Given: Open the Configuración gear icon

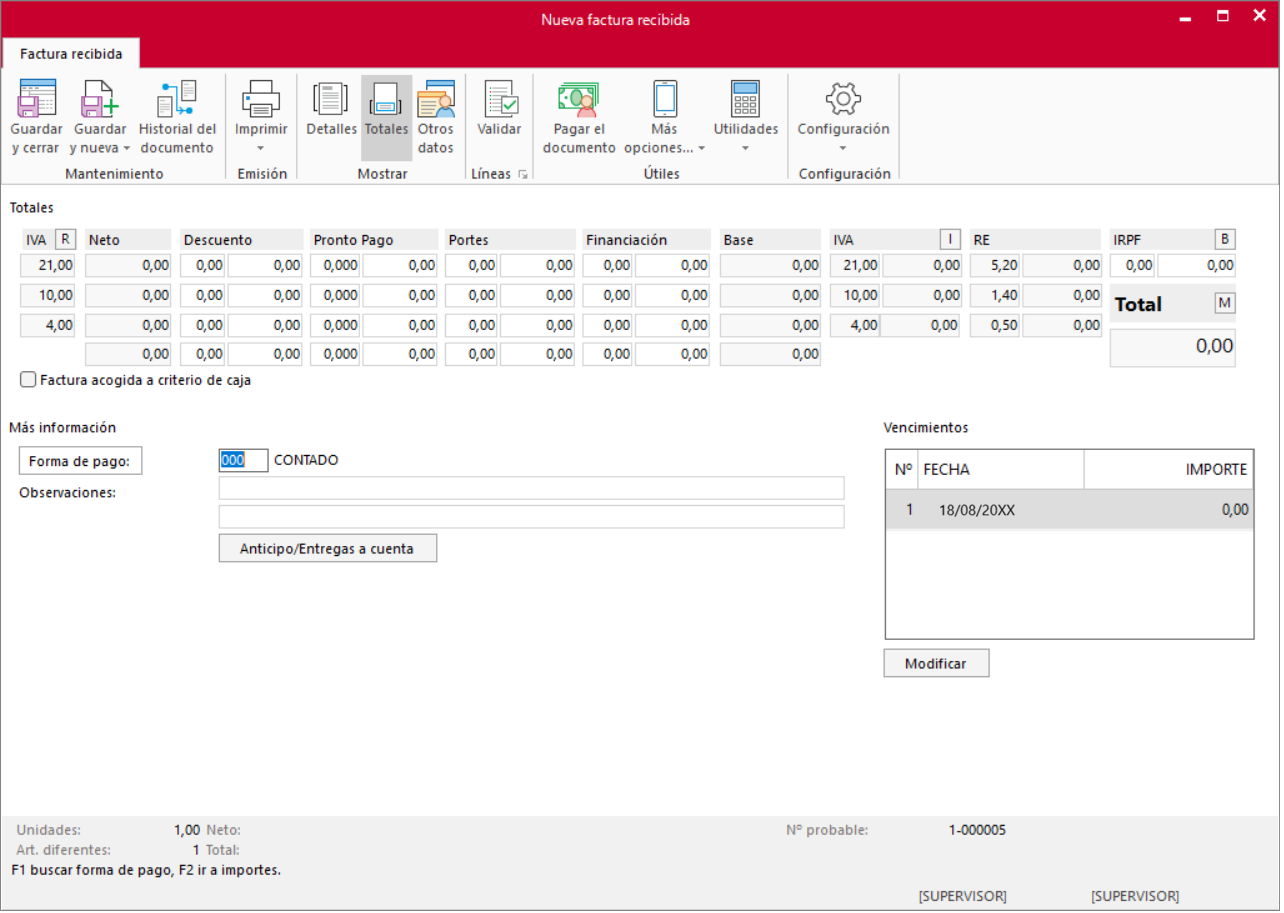Looking at the screenshot, I should [843, 98].
